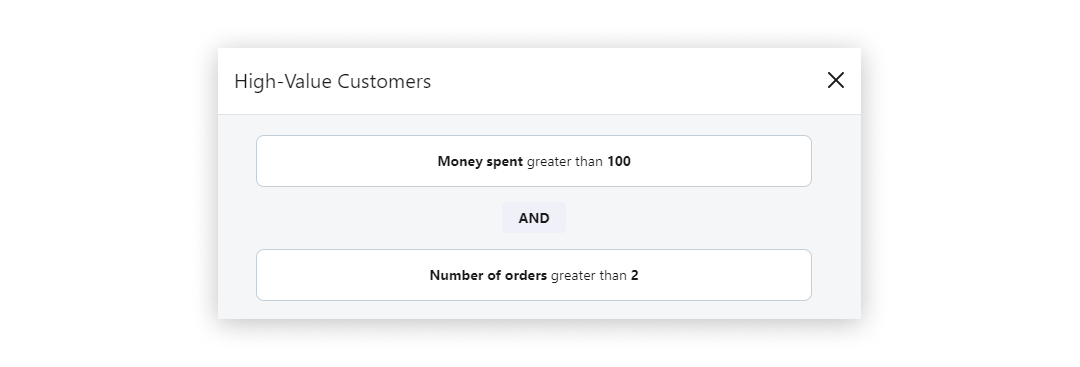1080x367 pixels.
Task: Click the bold Money spent label
Action: click(x=480, y=162)
